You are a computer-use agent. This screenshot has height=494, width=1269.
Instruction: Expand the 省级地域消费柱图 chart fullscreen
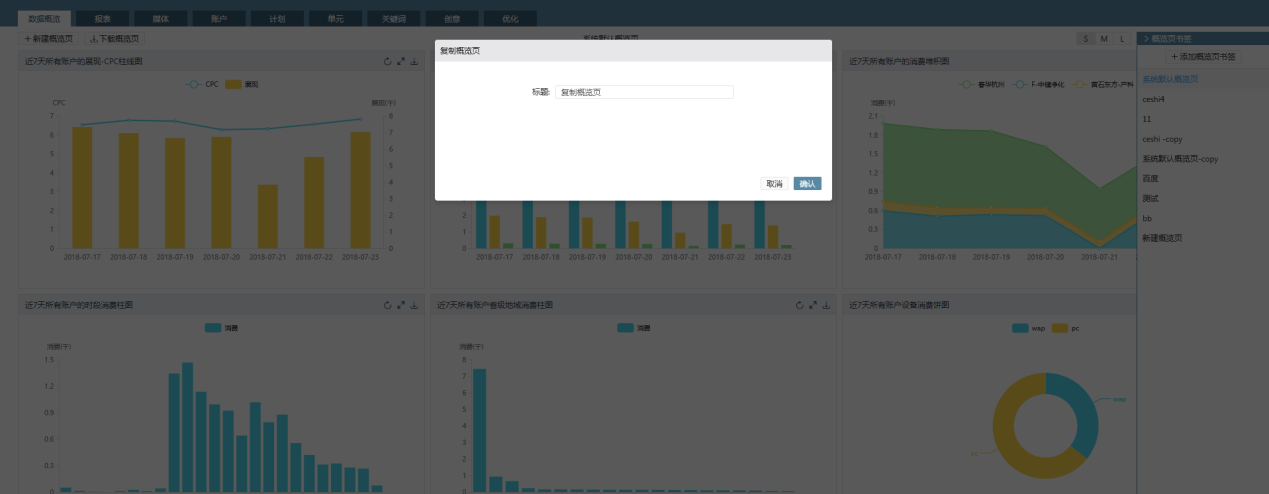click(x=813, y=305)
